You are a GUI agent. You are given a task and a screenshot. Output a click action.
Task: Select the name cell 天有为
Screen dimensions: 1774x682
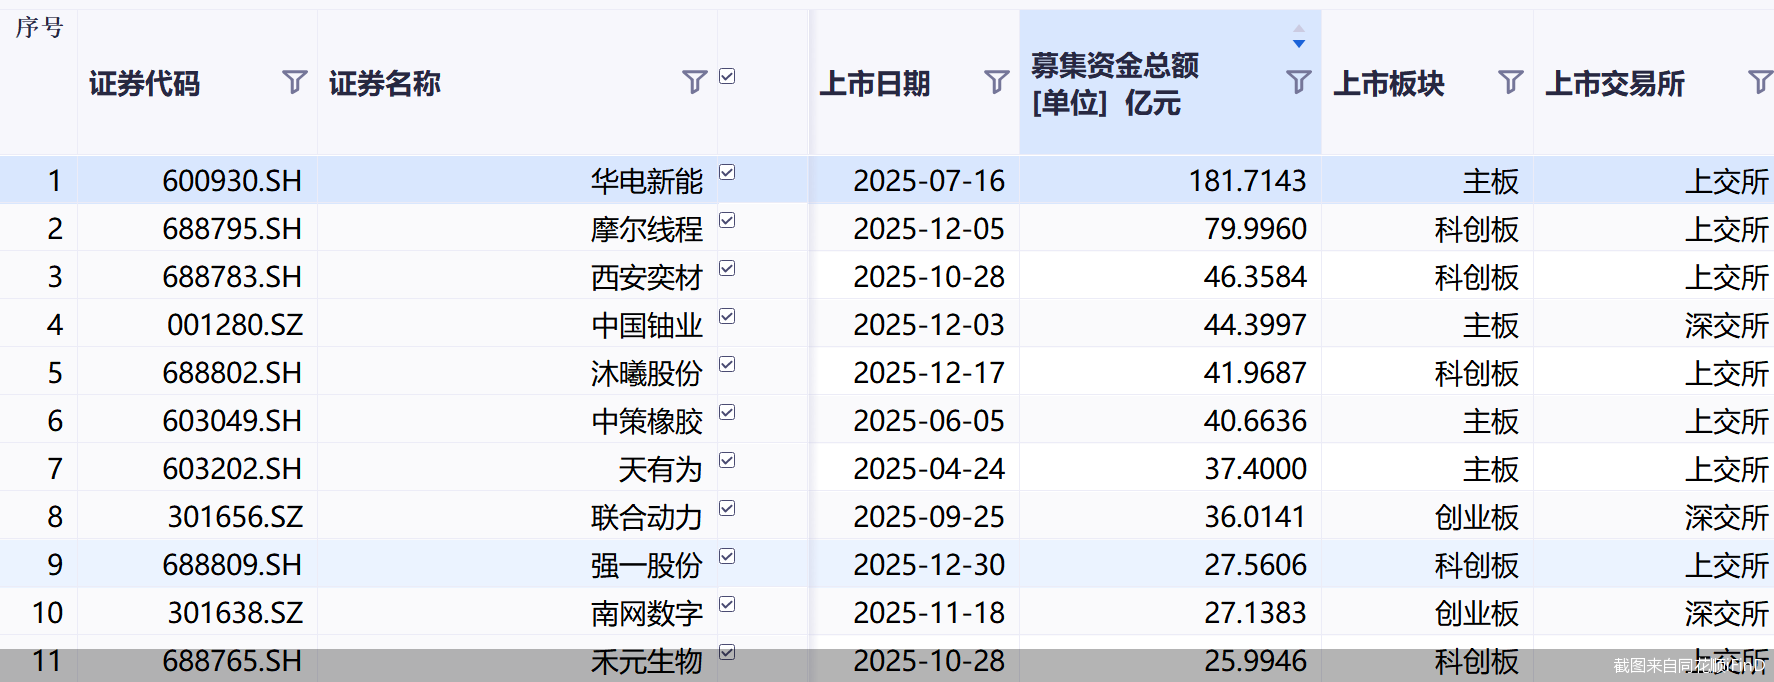tap(661, 469)
